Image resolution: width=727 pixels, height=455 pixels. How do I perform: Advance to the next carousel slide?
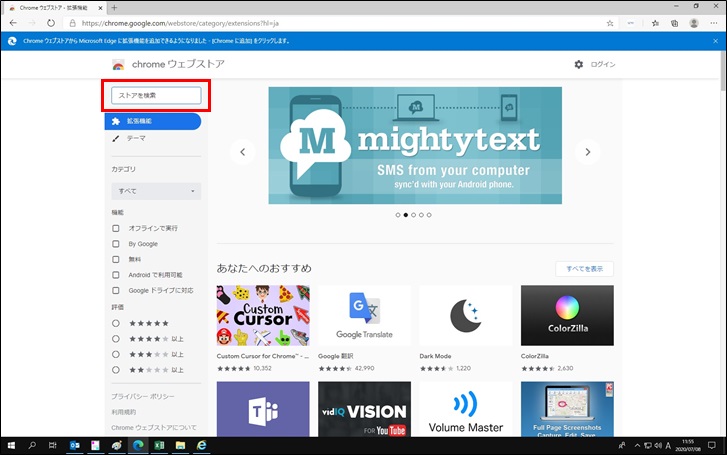(x=589, y=152)
